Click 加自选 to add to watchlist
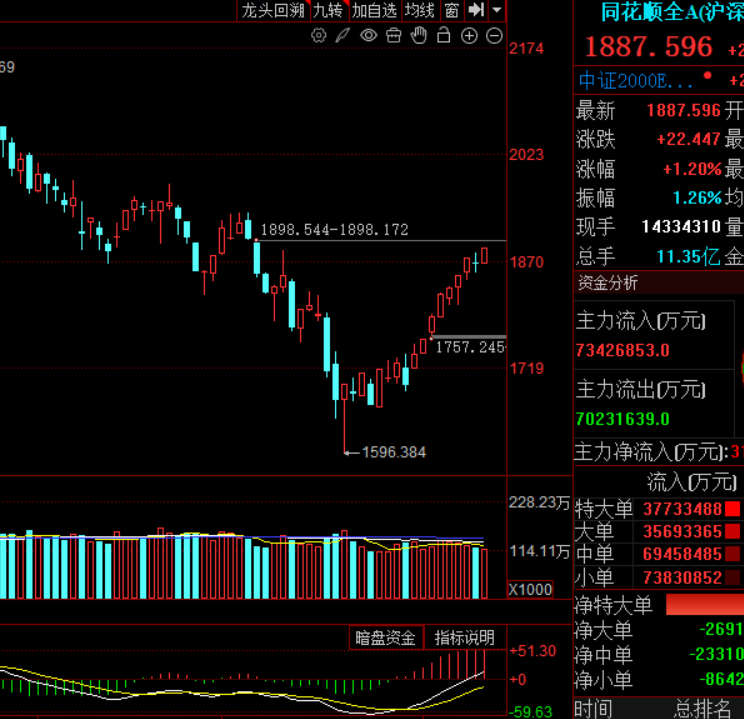 374,10
